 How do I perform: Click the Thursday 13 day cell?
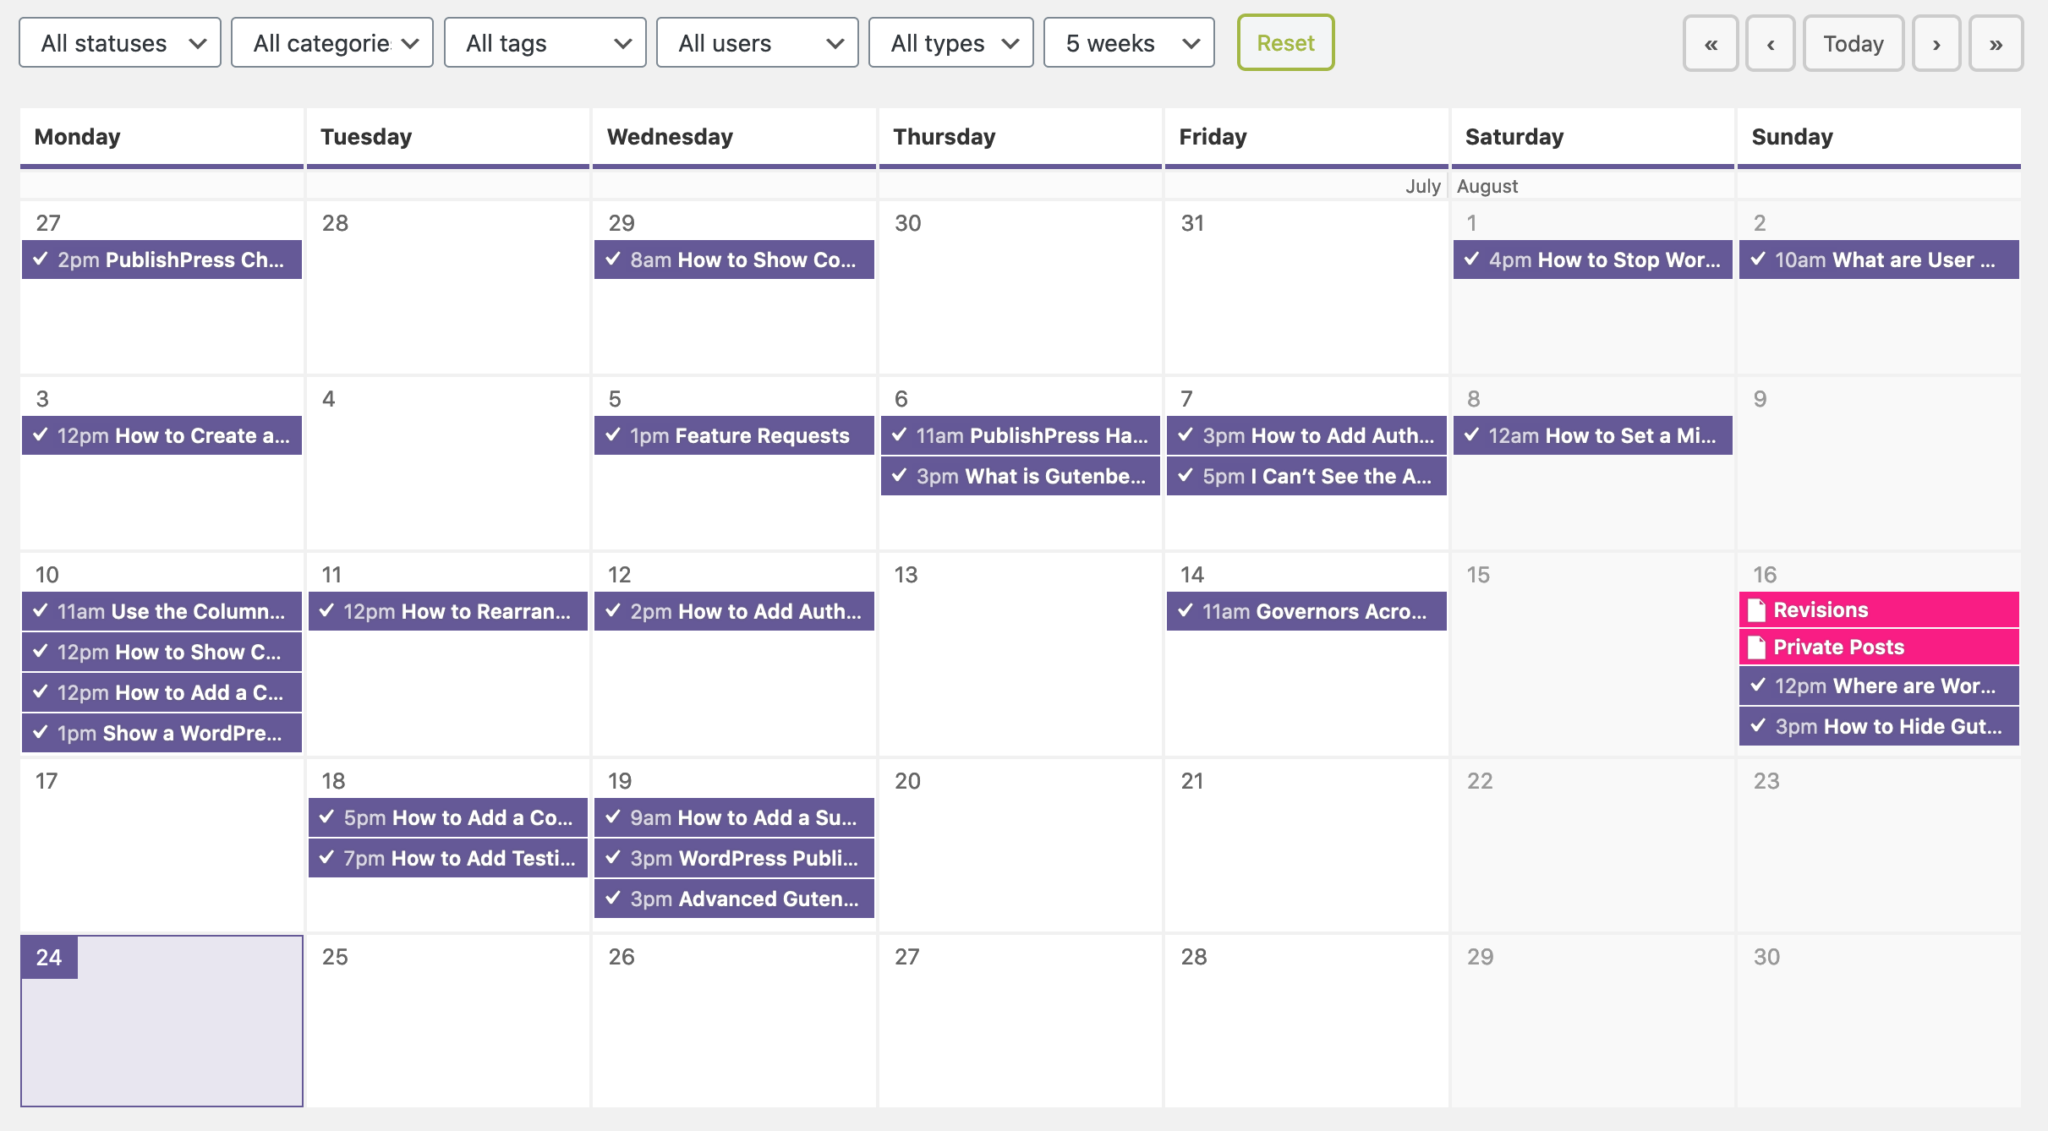click(1020, 654)
